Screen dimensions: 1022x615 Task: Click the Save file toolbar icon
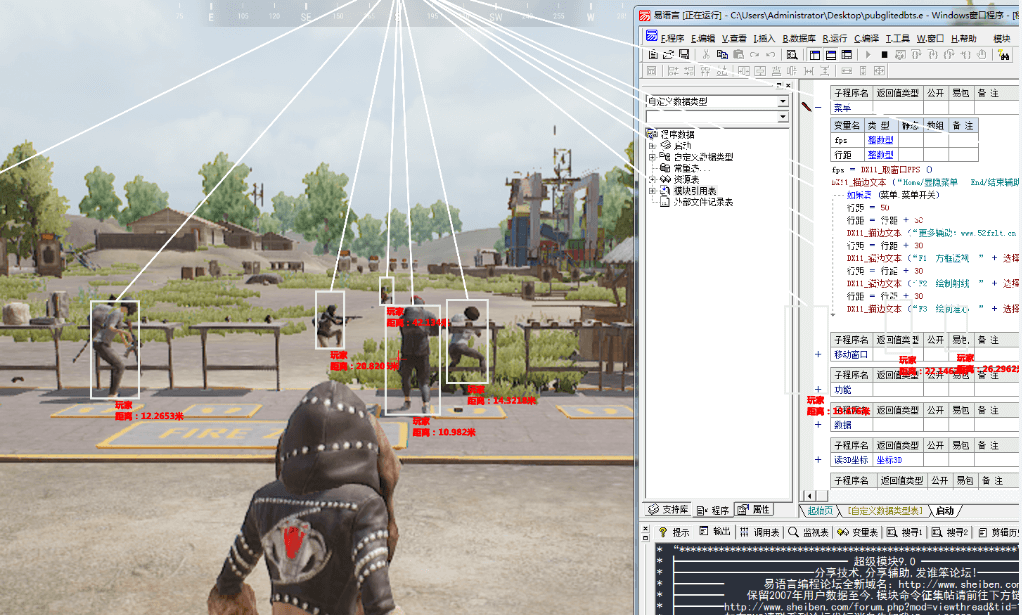(684, 55)
